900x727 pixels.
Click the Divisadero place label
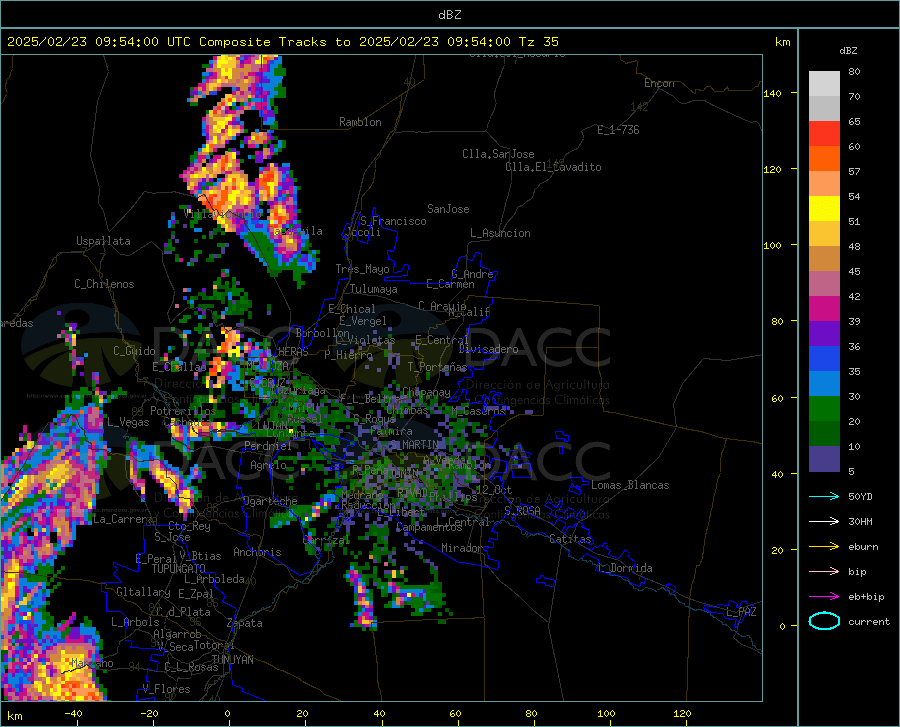pos(488,349)
